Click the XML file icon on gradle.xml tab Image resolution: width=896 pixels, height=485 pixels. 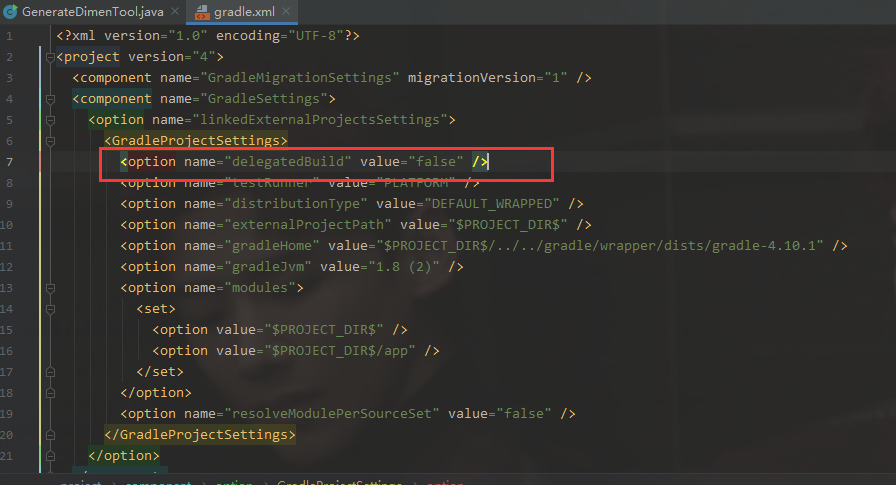pyautogui.click(x=202, y=12)
